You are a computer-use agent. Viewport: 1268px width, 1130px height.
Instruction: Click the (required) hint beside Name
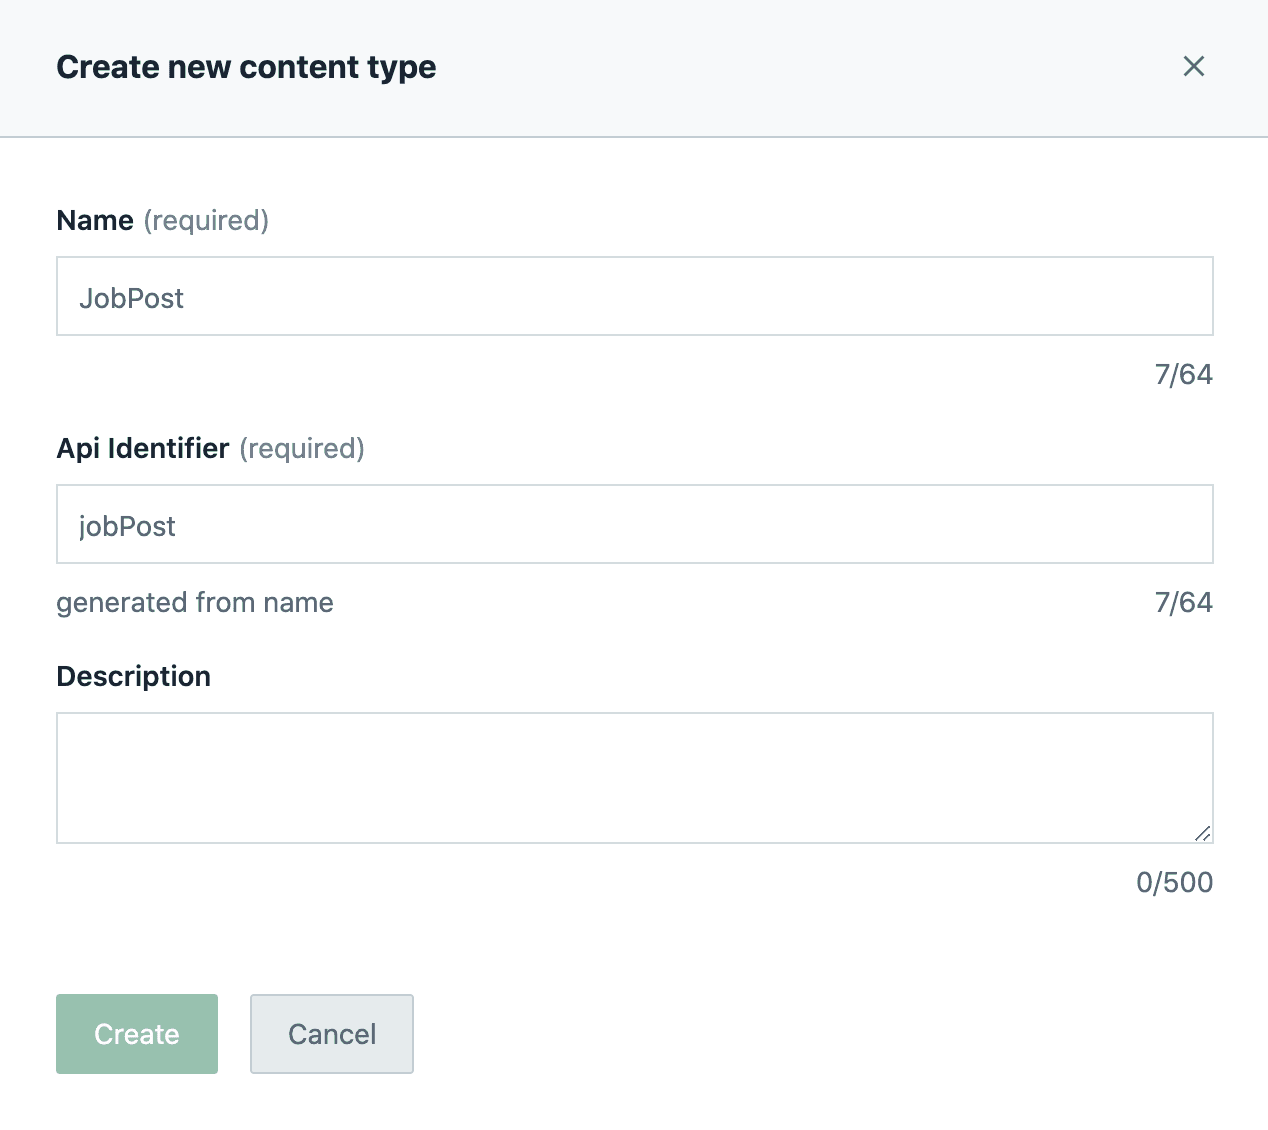coord(206,220)
